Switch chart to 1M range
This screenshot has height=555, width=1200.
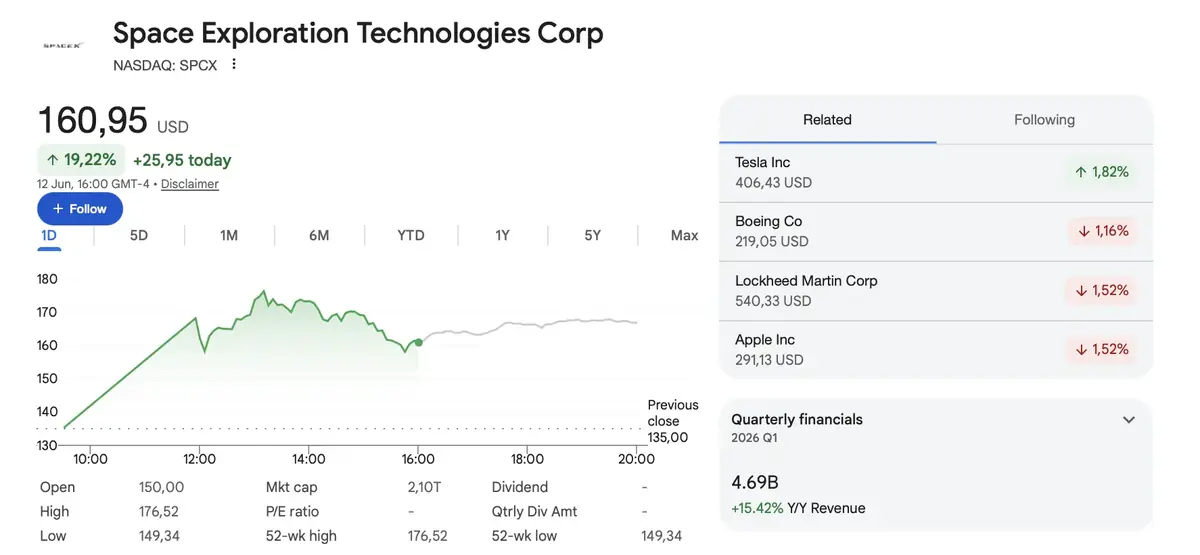(229, 236)
